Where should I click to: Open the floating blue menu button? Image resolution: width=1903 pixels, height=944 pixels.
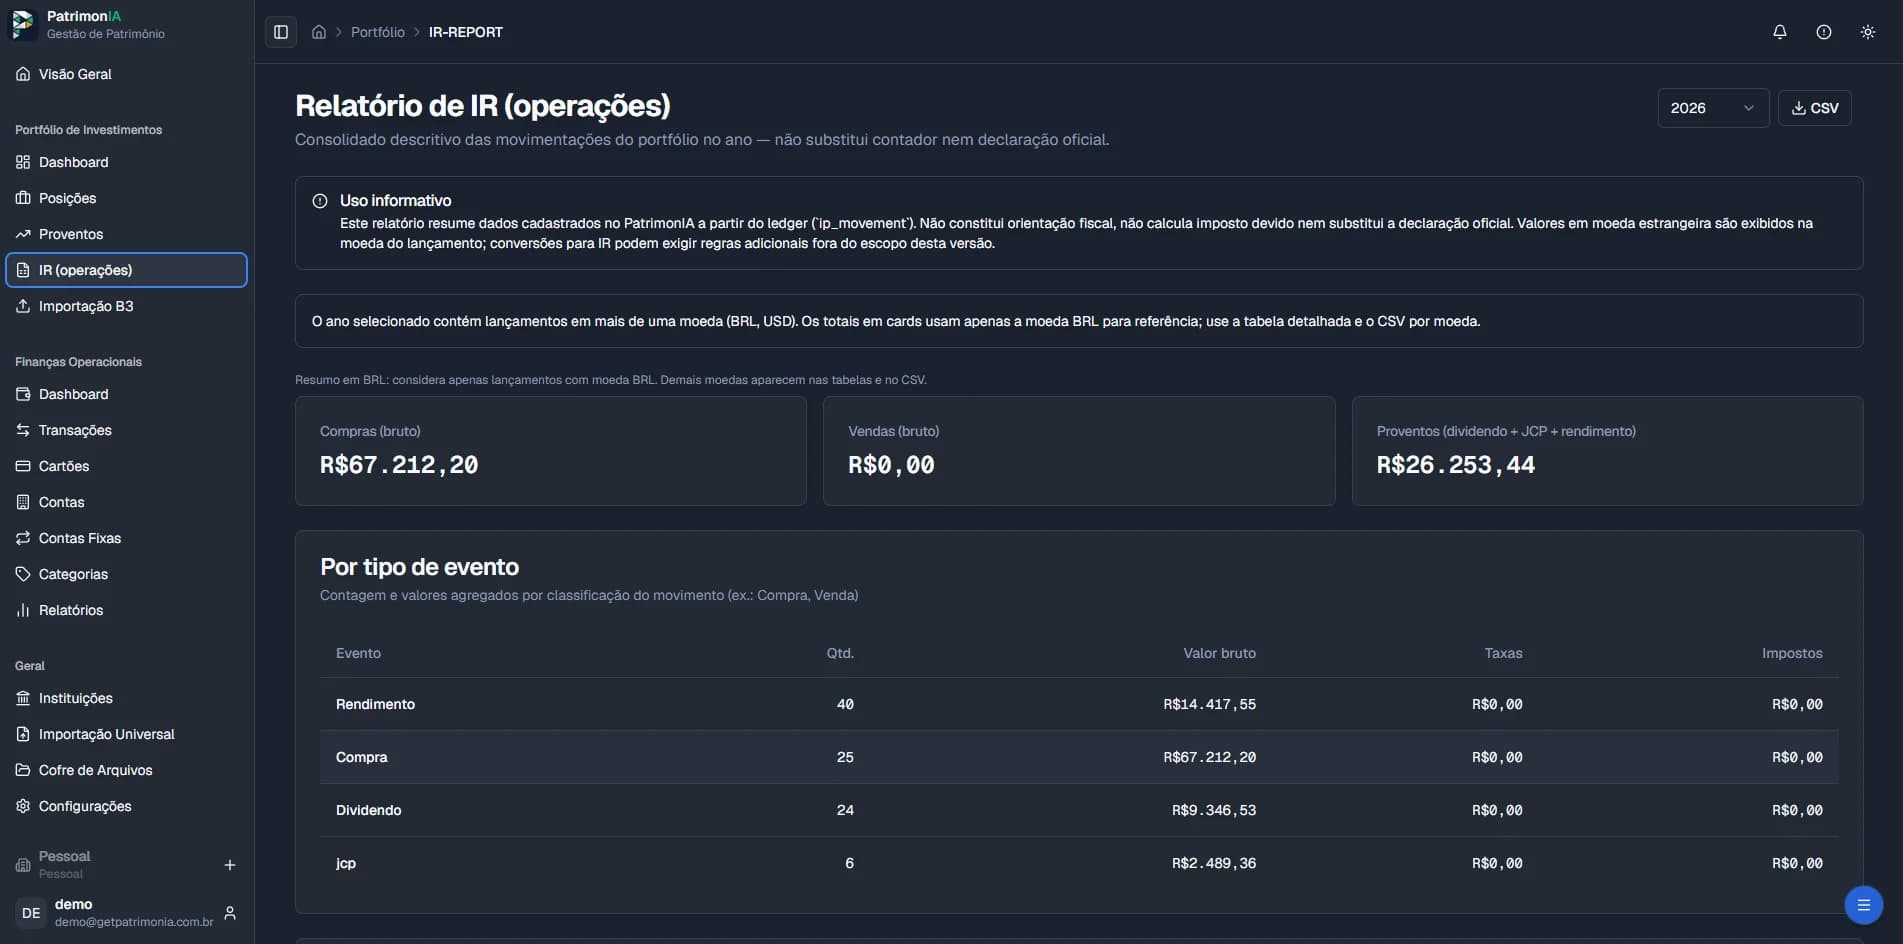pos(1863,905)
